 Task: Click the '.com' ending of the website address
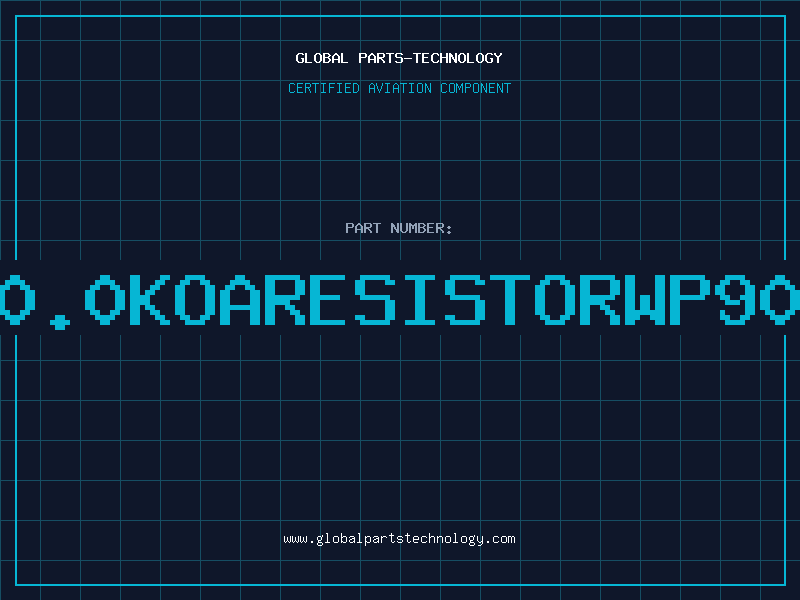pos(500,539)
